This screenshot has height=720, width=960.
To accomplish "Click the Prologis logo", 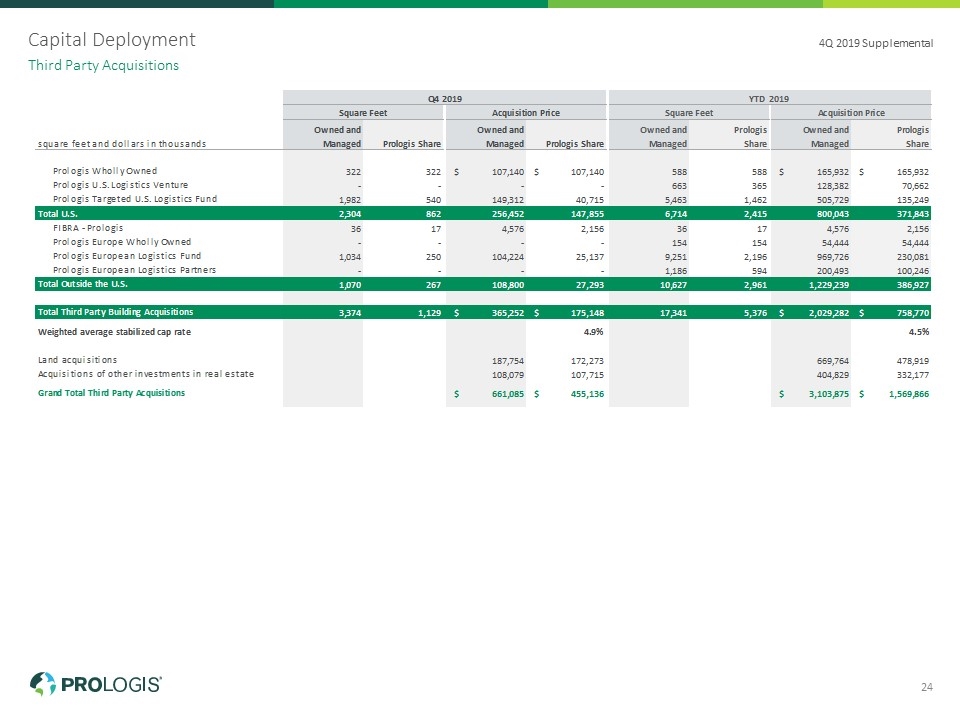I will 96,684.
